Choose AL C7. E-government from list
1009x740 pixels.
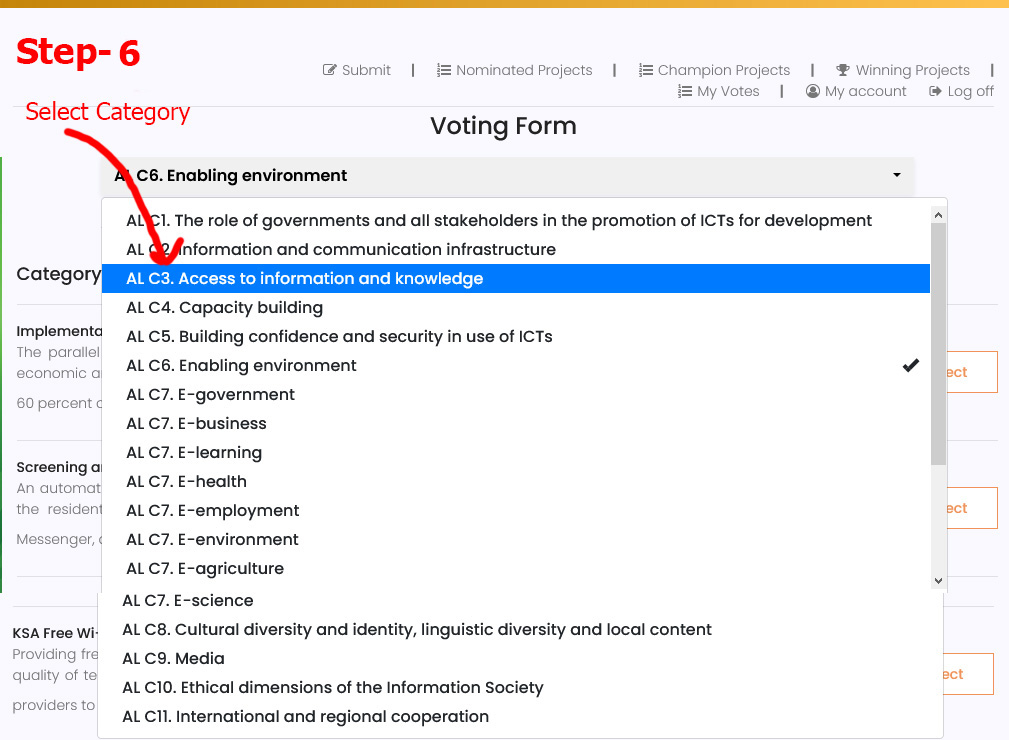point(515,394)
